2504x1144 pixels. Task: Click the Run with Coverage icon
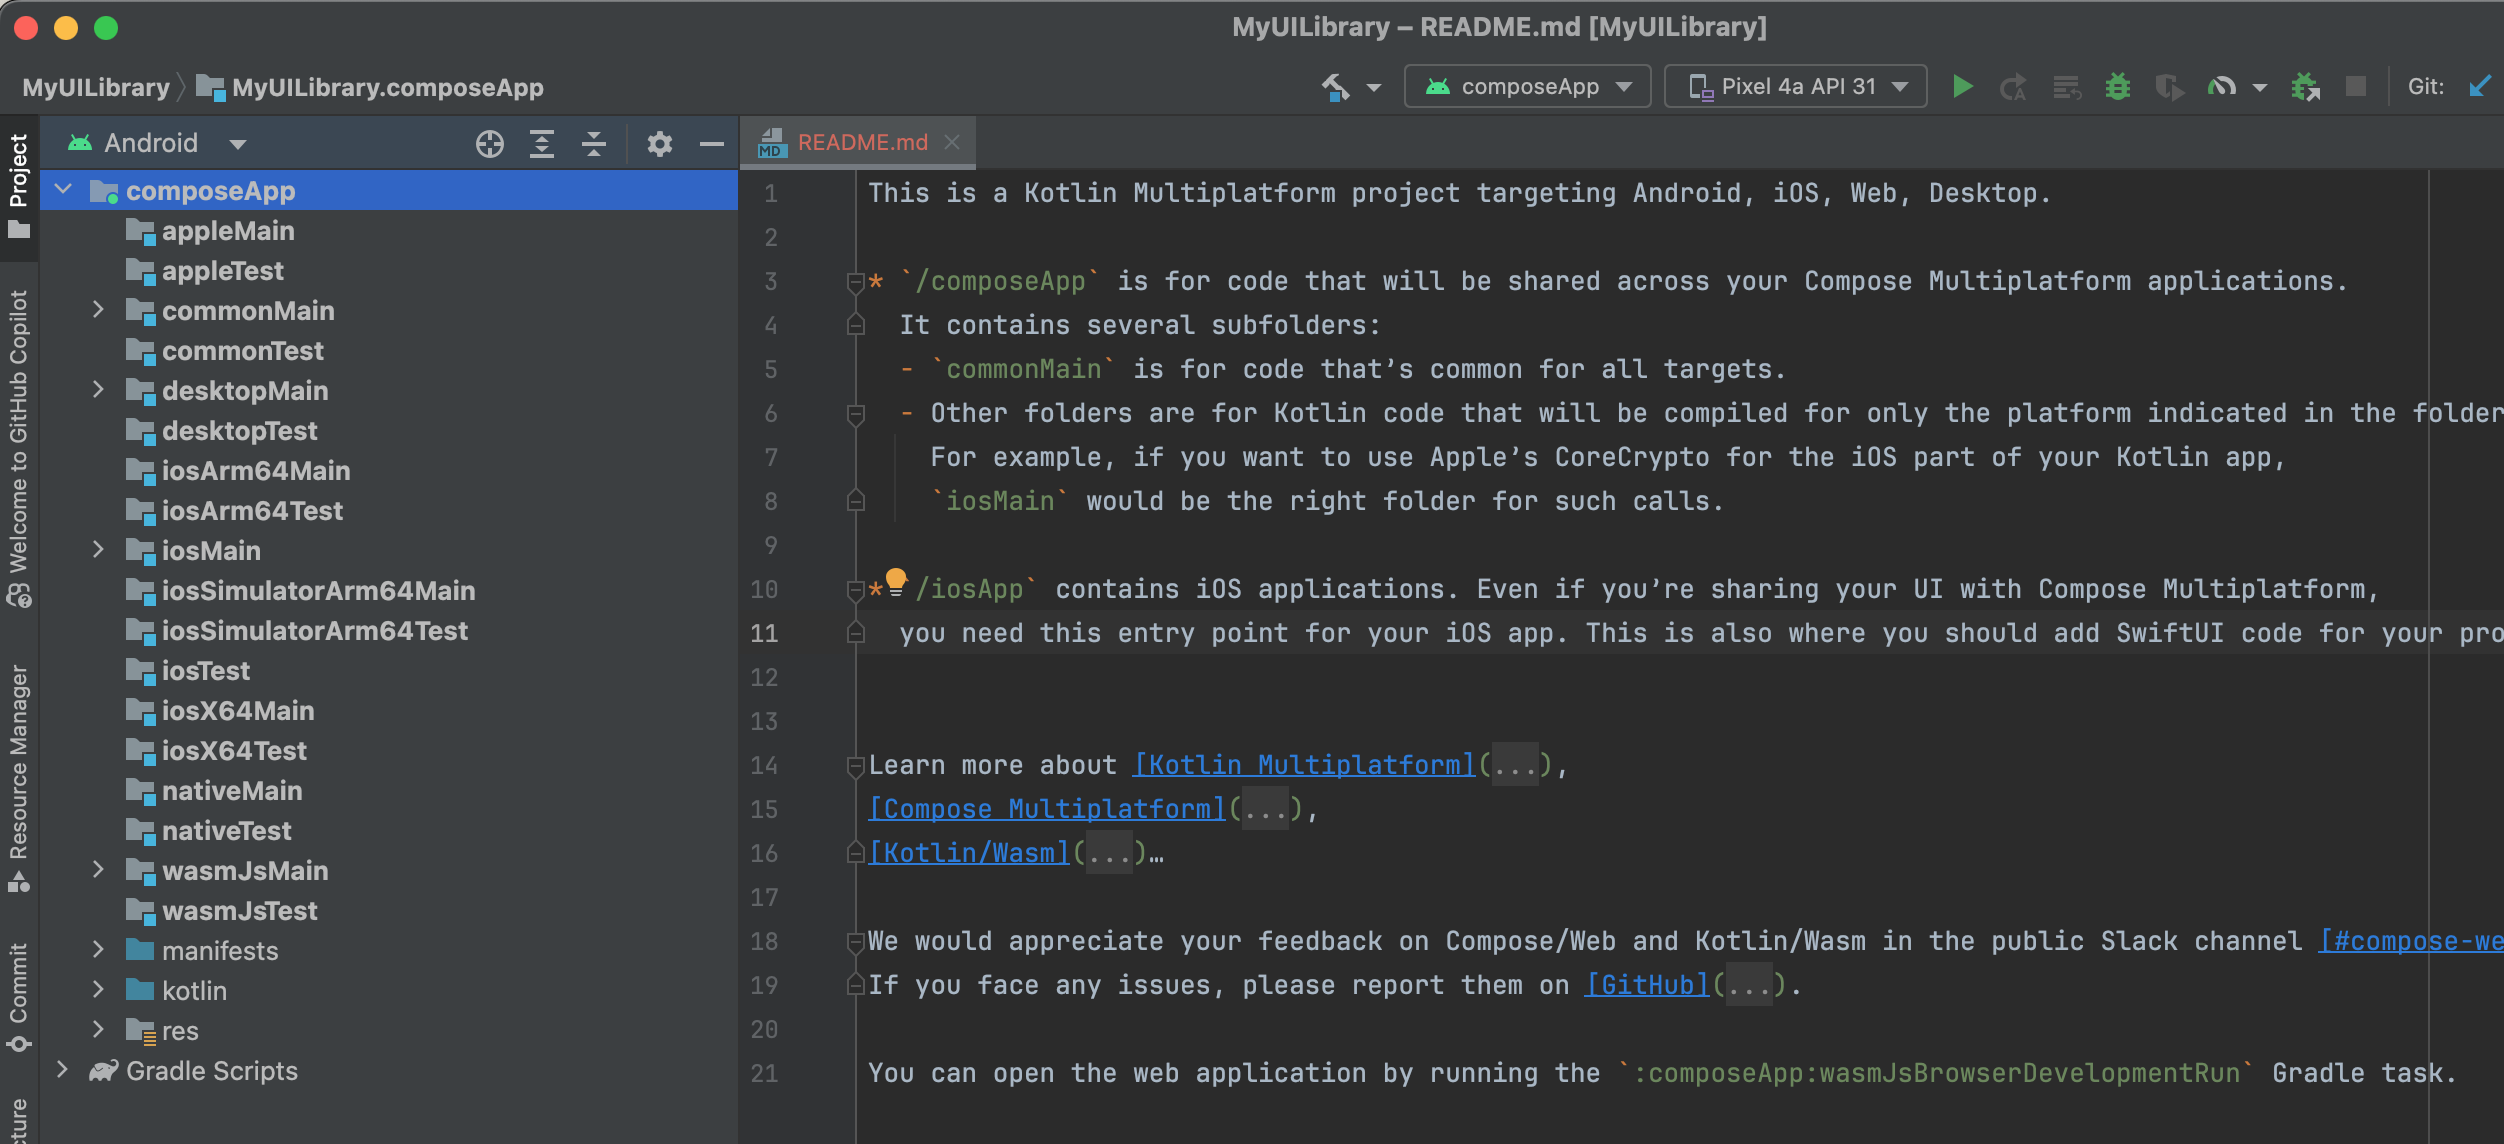[2169, 88]
